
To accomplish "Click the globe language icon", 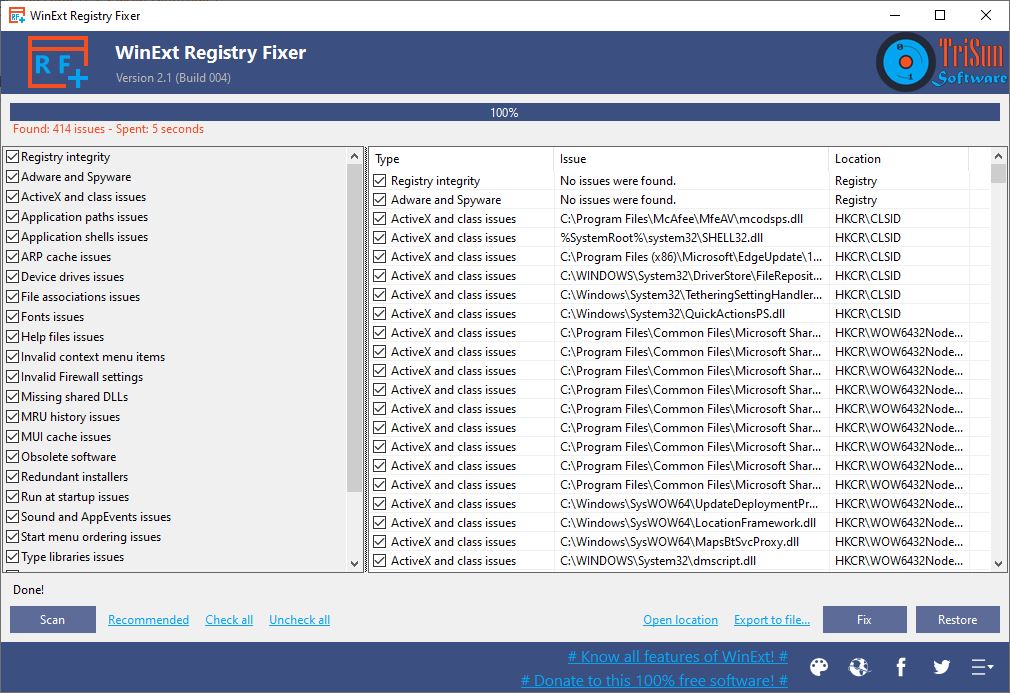I will pos(859,667).
